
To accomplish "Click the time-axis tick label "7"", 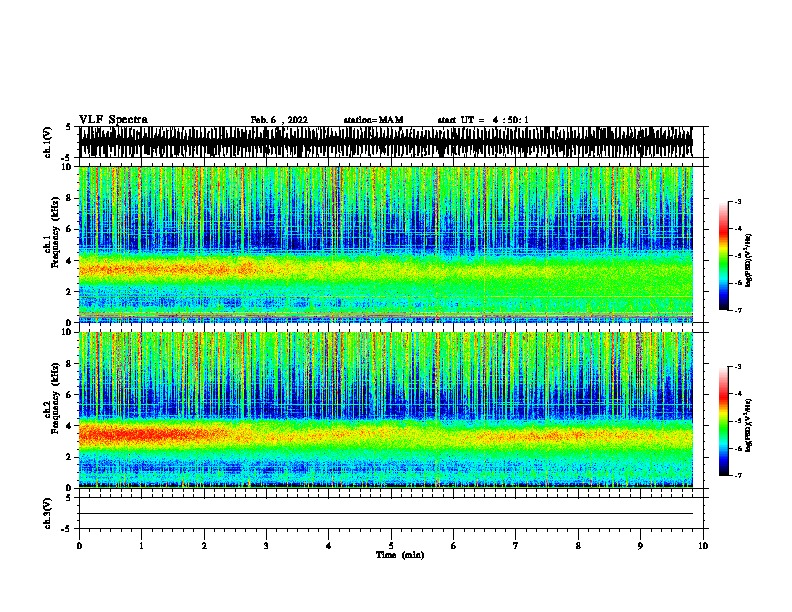I will [x=516, y=546].
